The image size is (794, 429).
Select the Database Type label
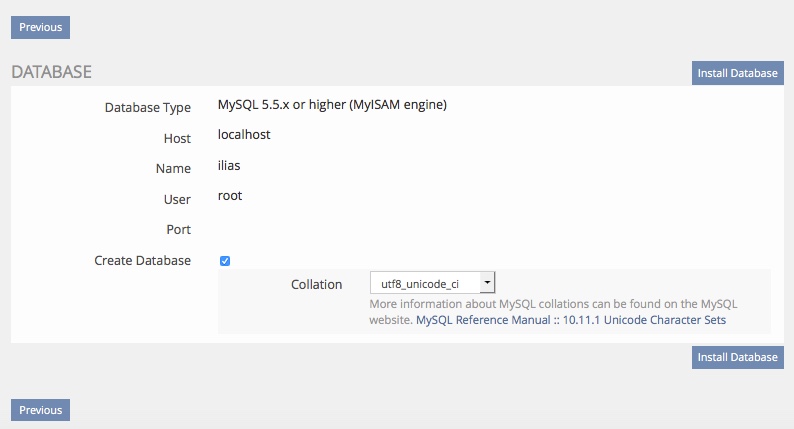(147, 108)
